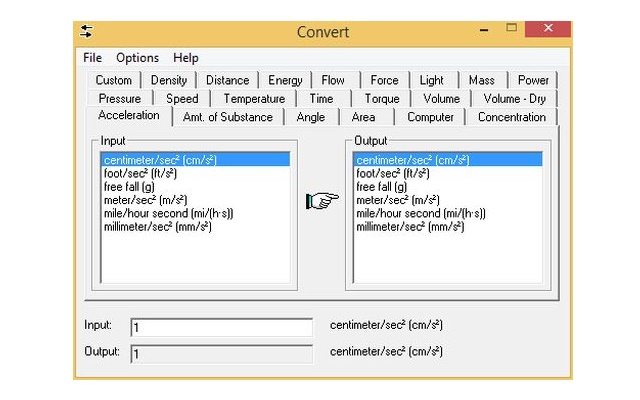Open the Amt. of Substance tab
The width and height of the screenshot is (640, 400).
[228, 117]
